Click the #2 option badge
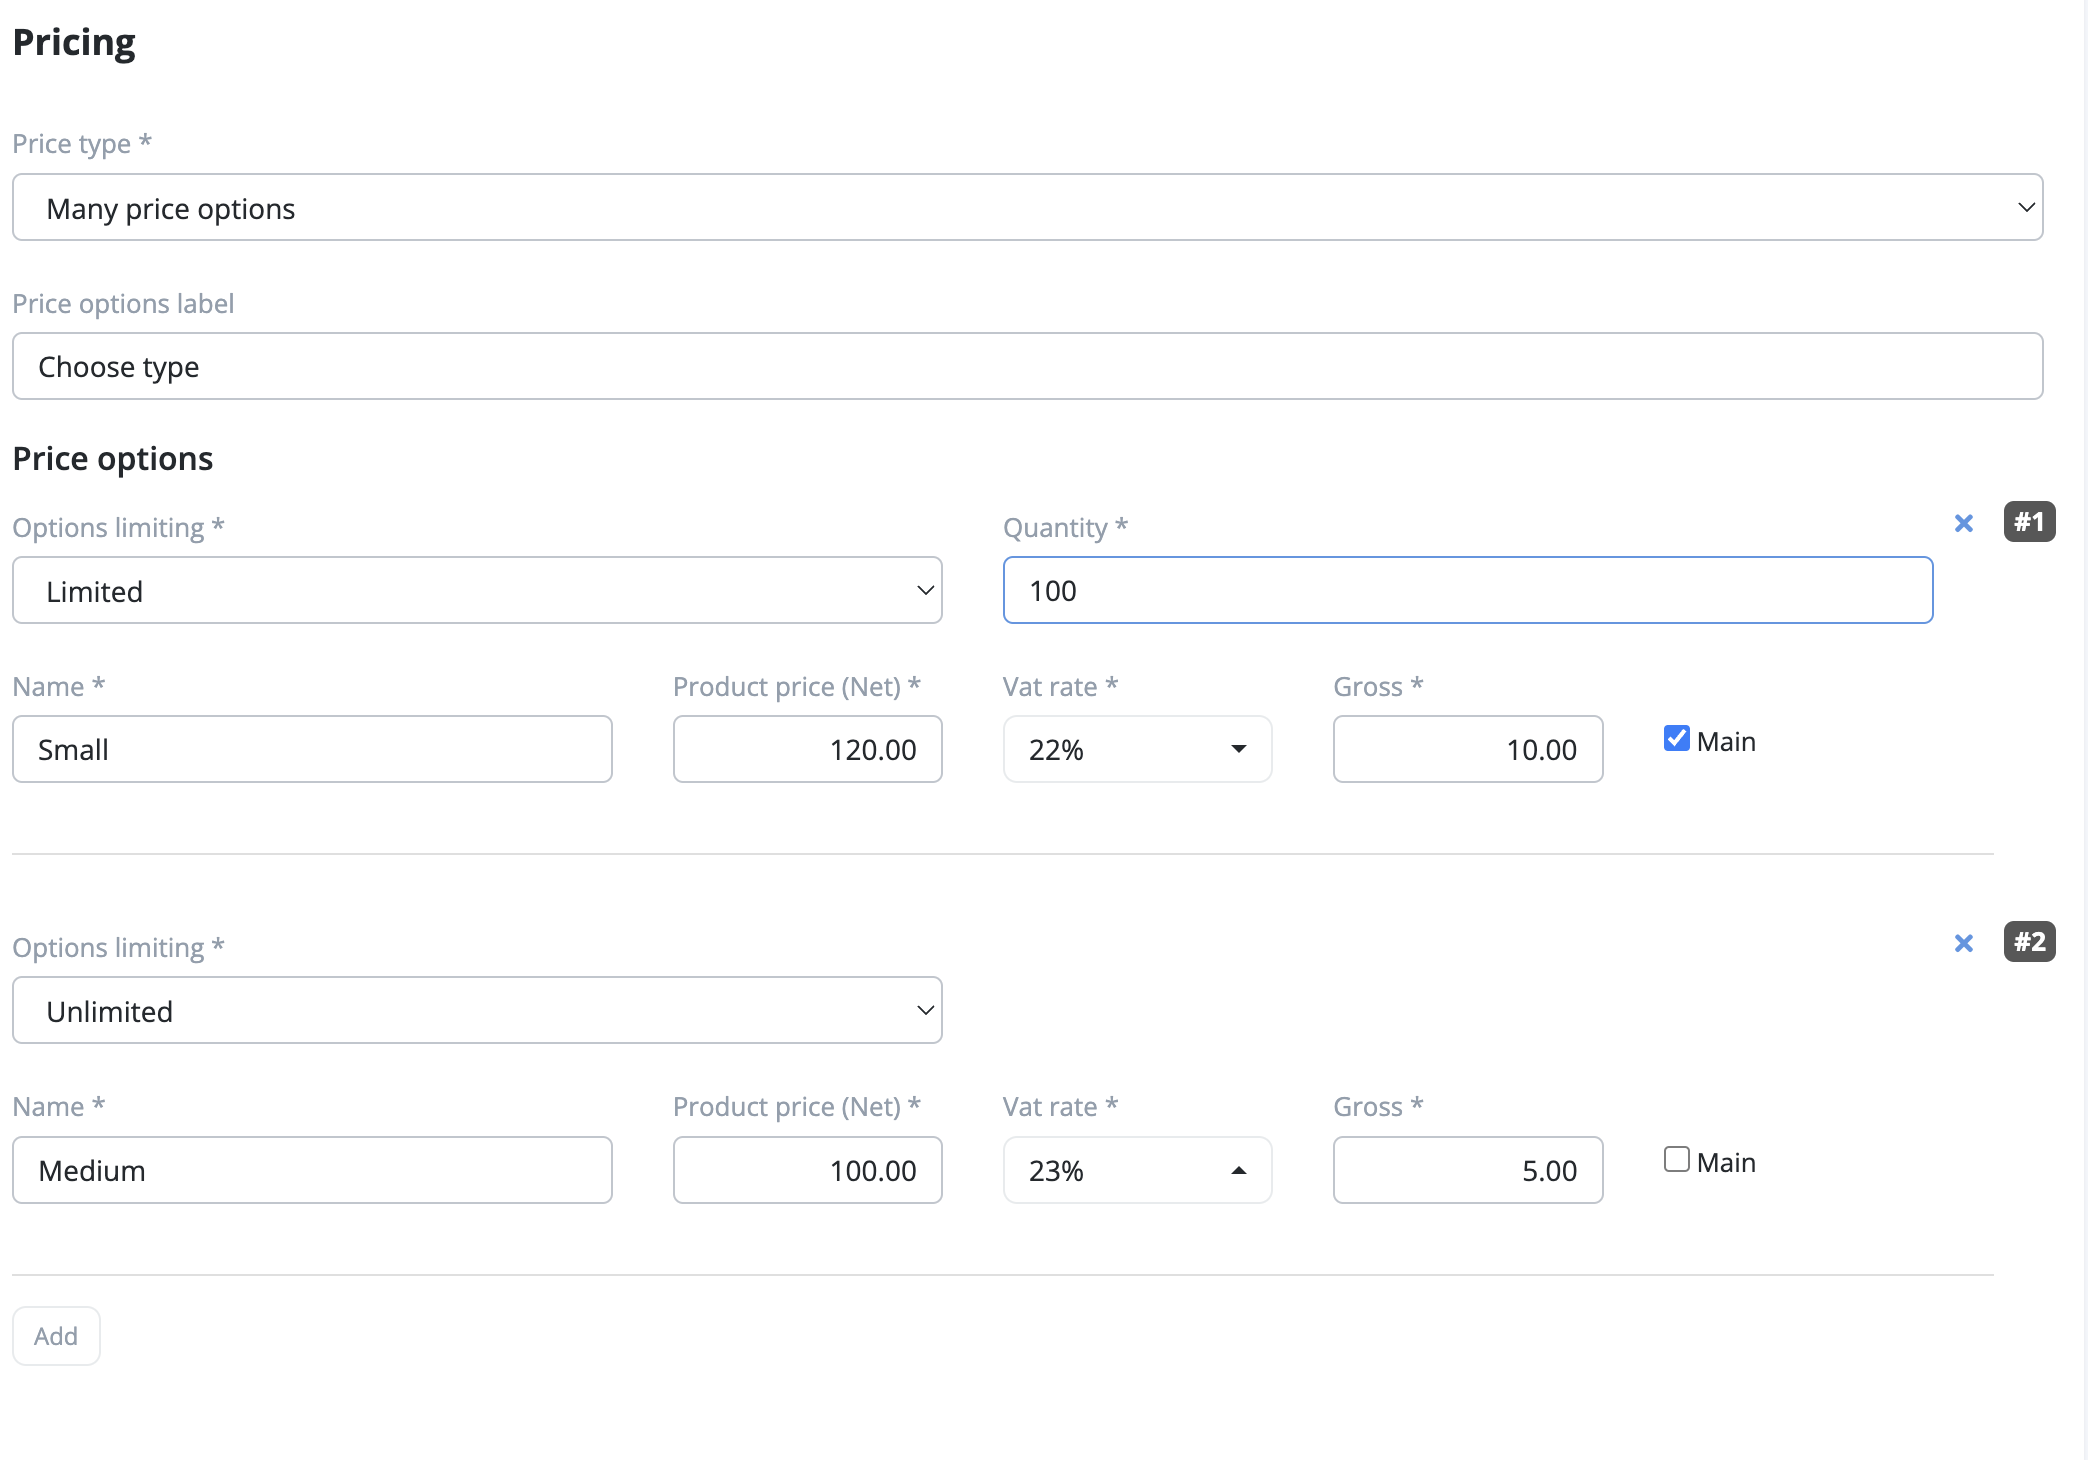The height and width of the screenshot is (1460, 2088). (x=2028, y=942)
